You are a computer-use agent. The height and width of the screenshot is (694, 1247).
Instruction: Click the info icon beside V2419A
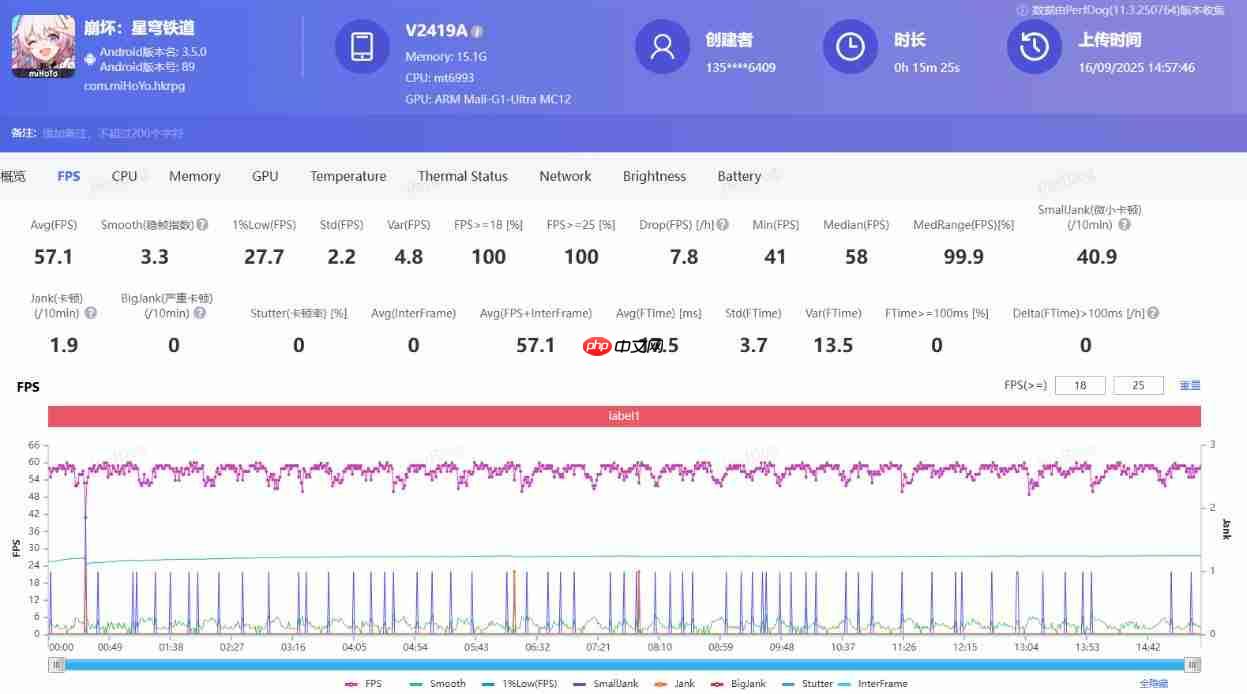click(480, 31)
